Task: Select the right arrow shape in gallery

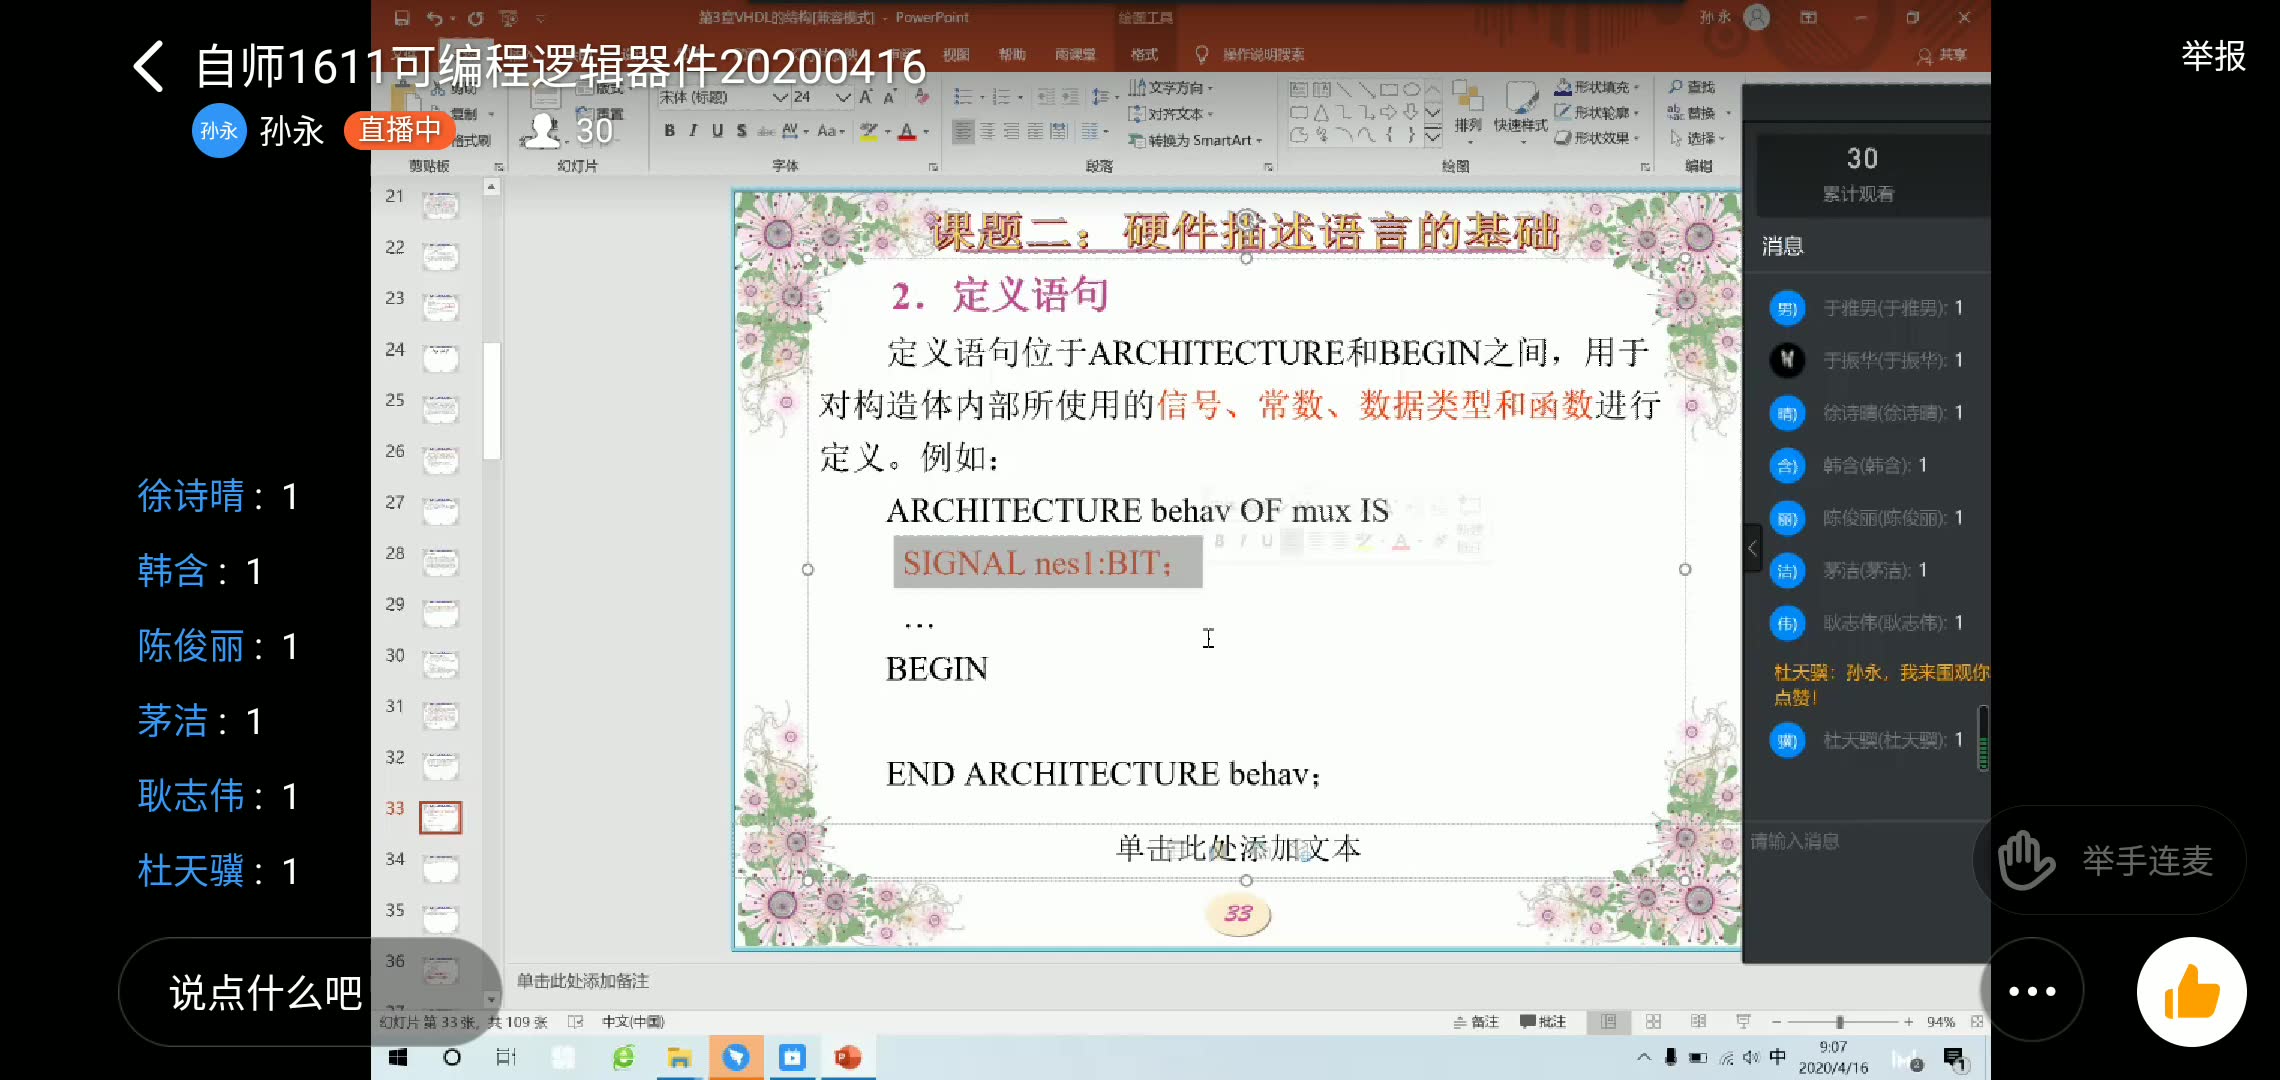Action: 1389,112
